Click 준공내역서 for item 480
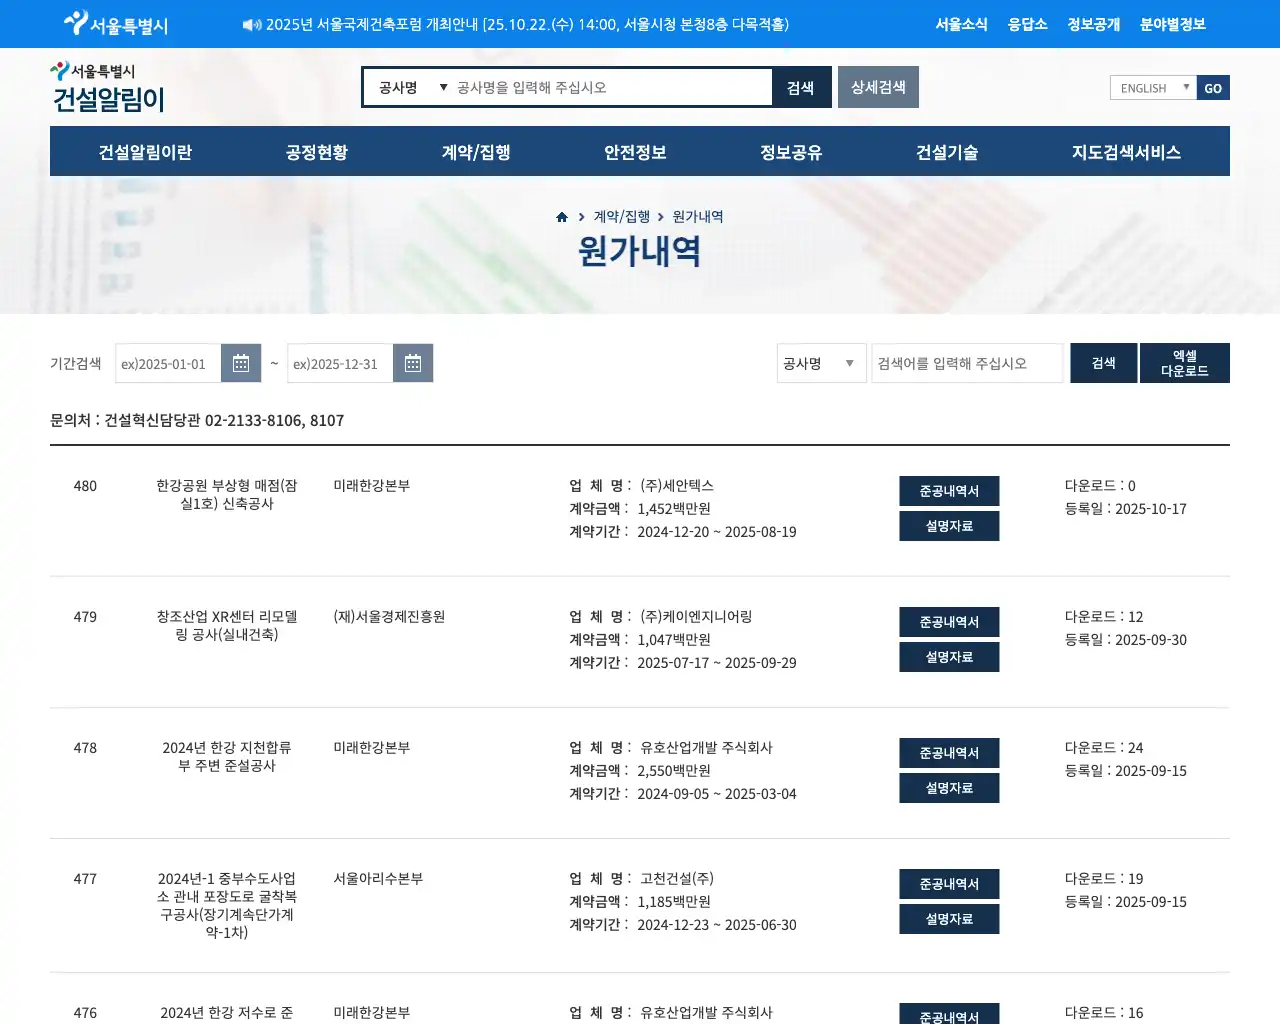The width and height of the screenshot is (1280, 1024). (x=948, y=491)
